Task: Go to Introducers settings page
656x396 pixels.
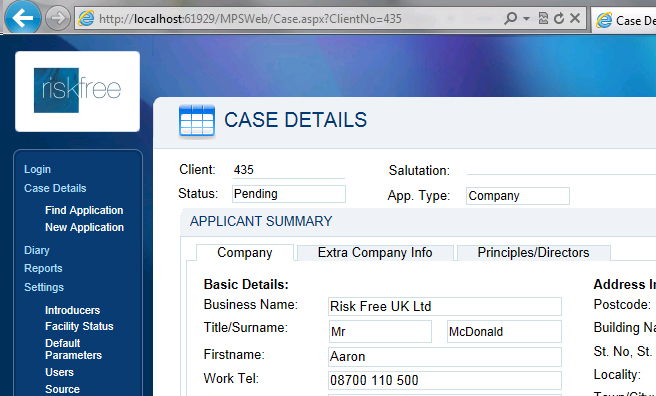Action: tap(72, 310)
